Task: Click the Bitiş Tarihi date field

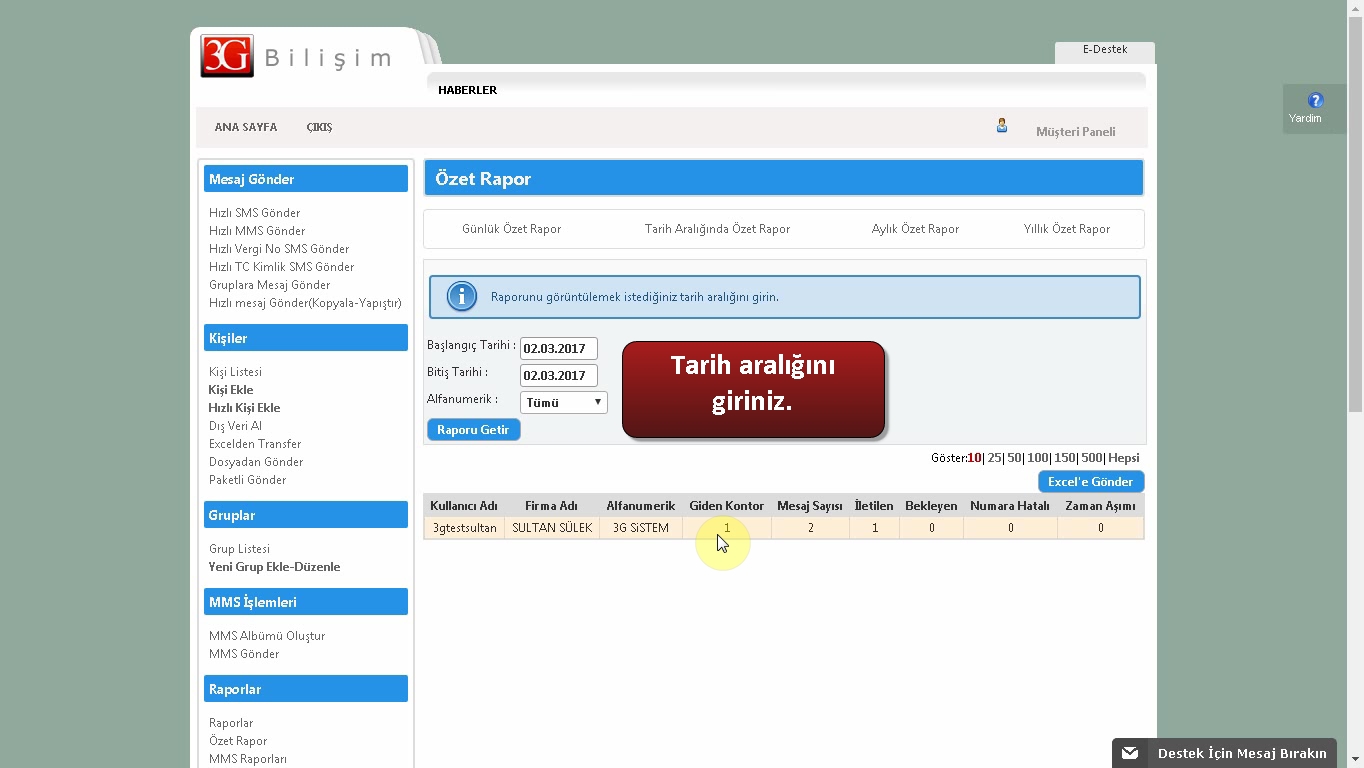Action: (558, 376)
